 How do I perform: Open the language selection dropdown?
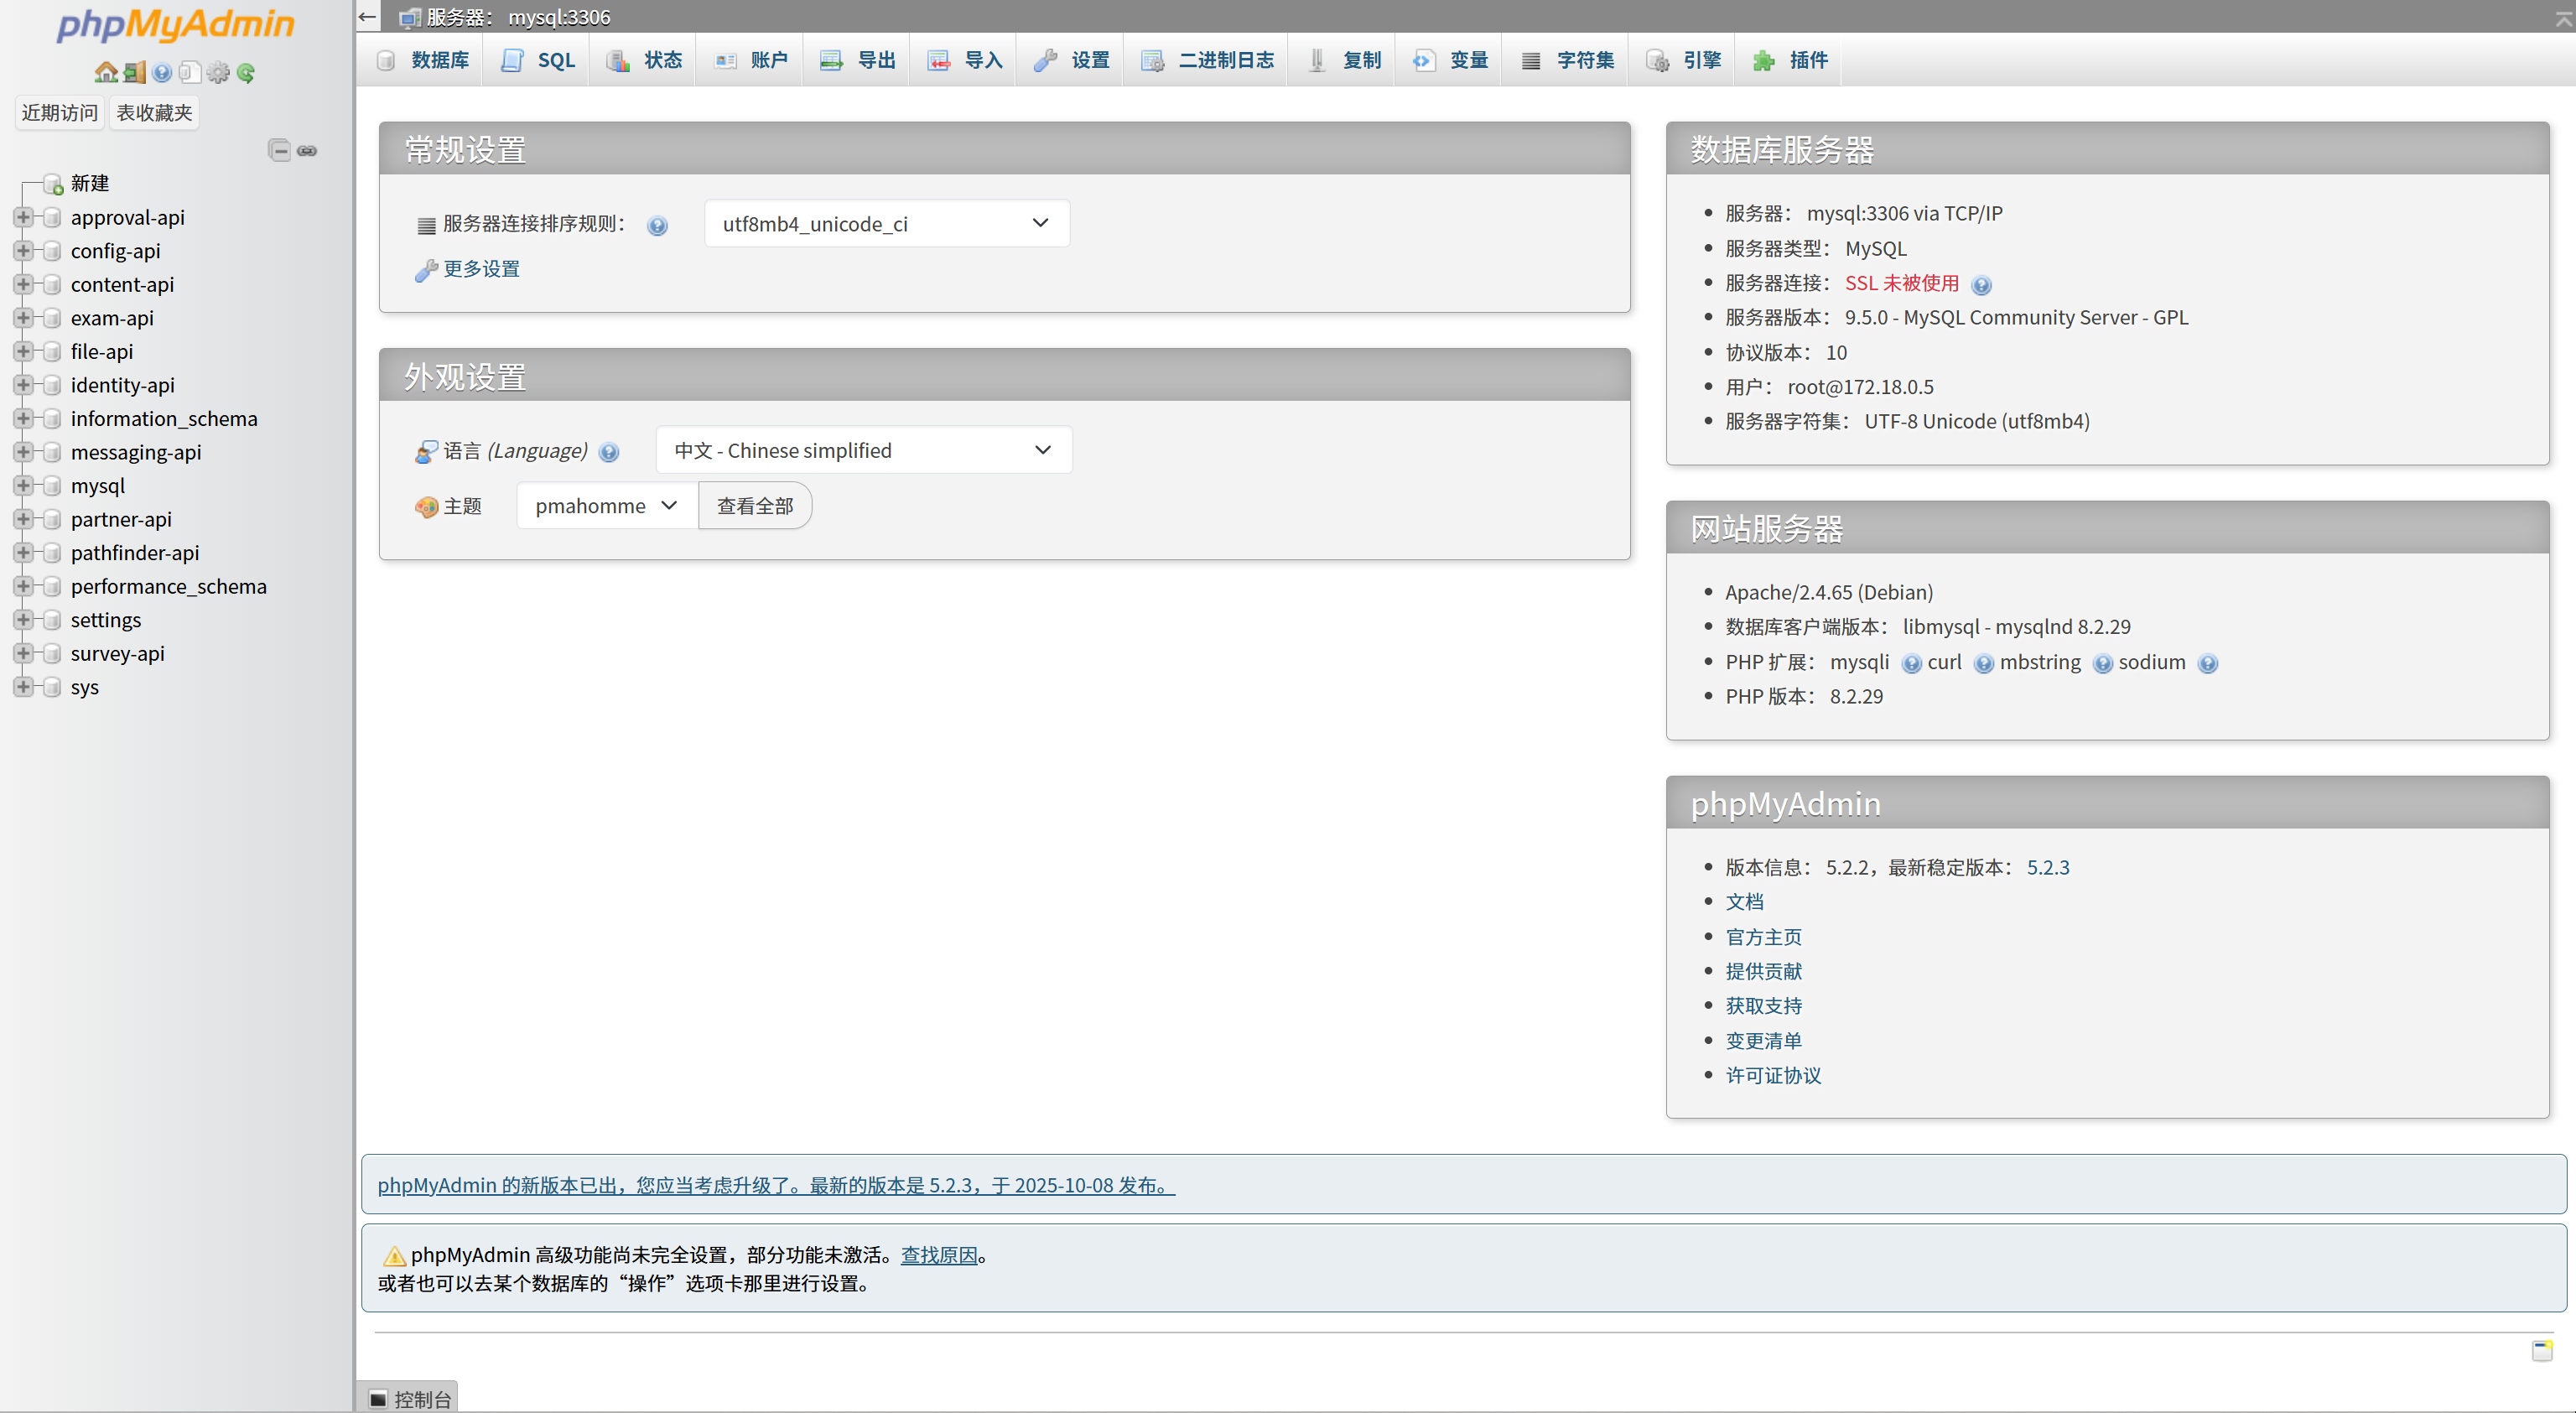(863, 451)
